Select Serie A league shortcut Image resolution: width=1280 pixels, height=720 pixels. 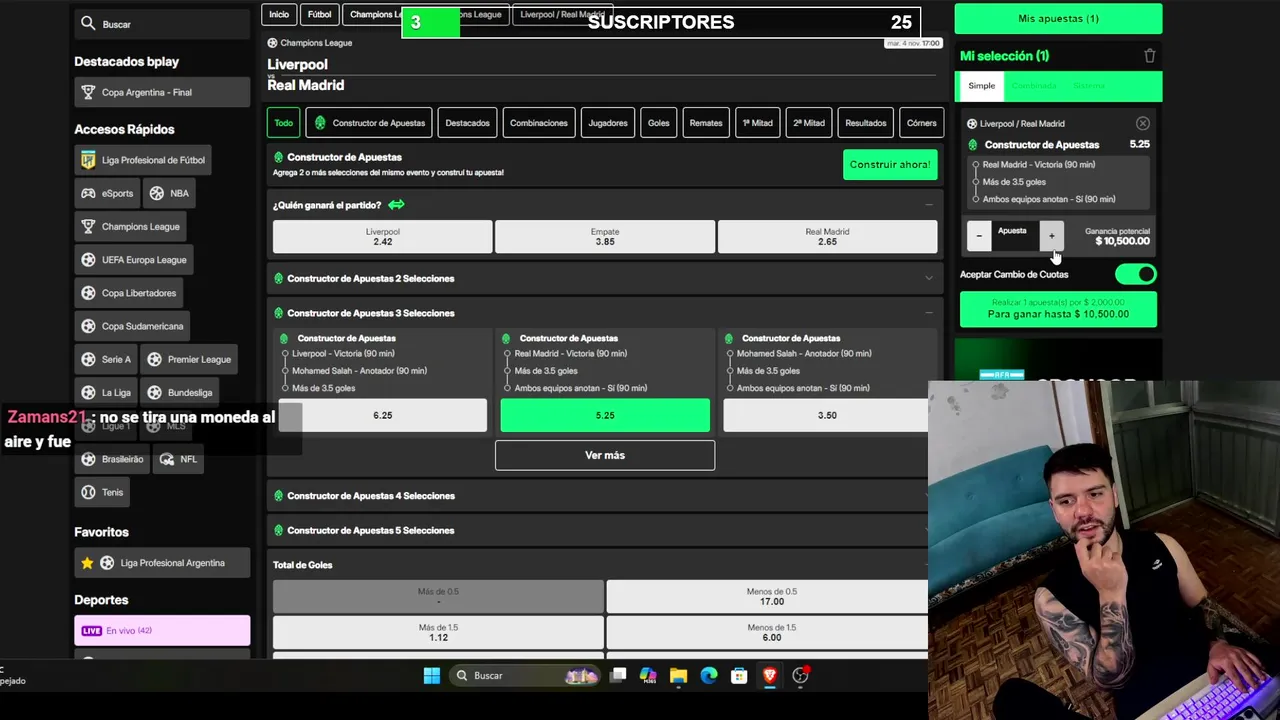coord(105,359)
